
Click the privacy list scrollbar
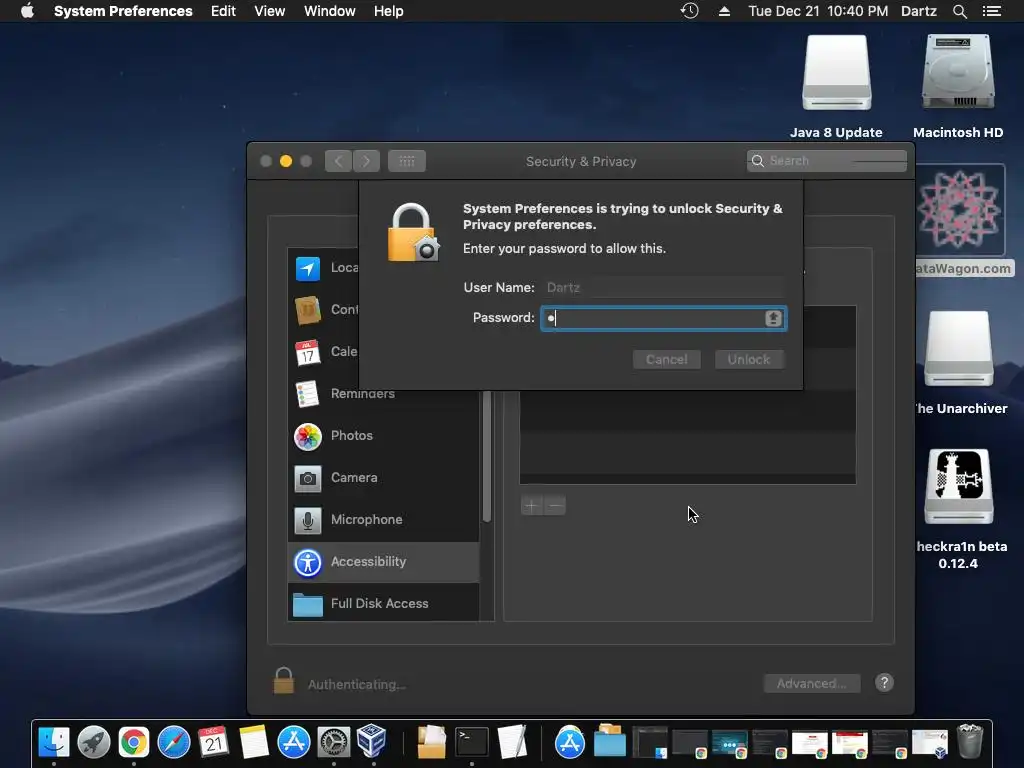click(487, 456)
